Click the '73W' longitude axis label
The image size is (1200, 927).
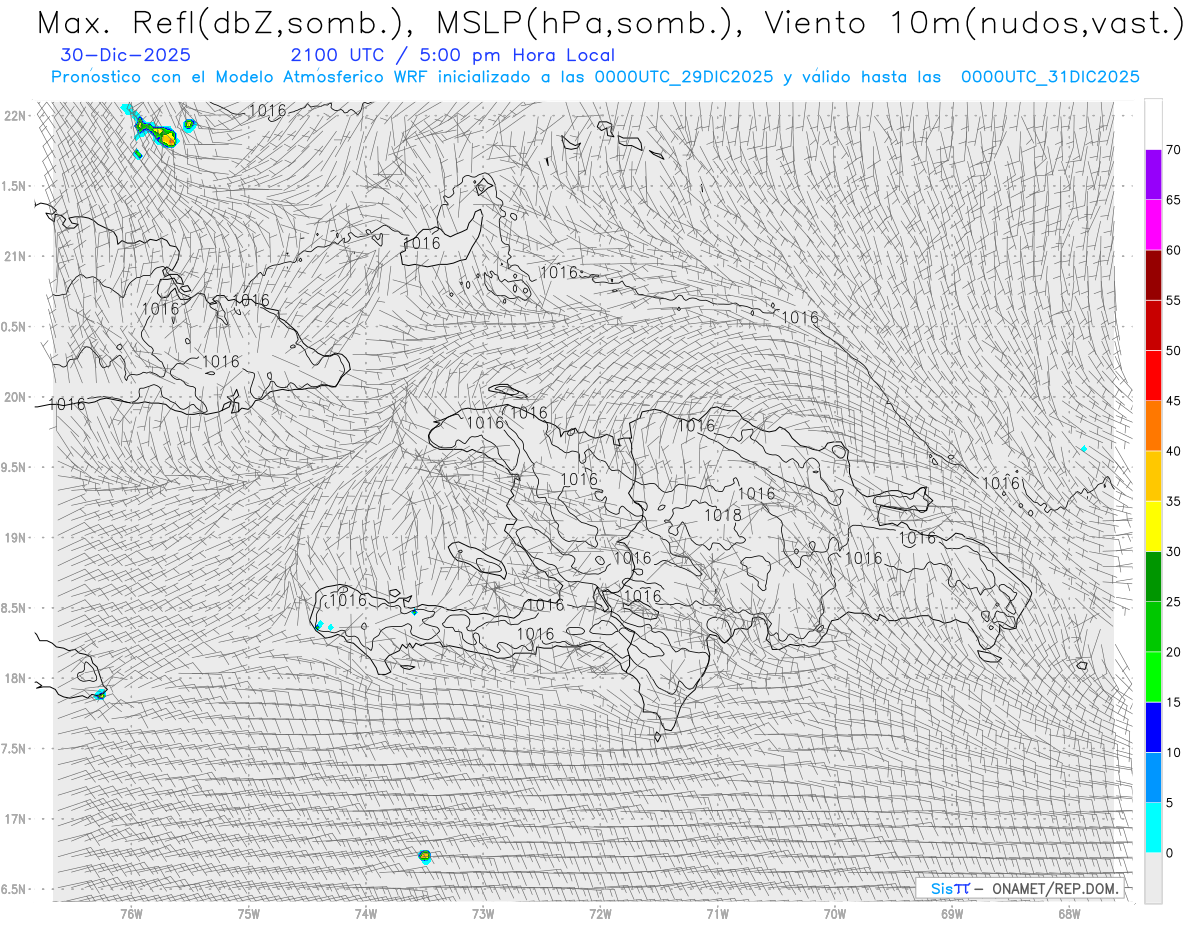pos(483,913)
